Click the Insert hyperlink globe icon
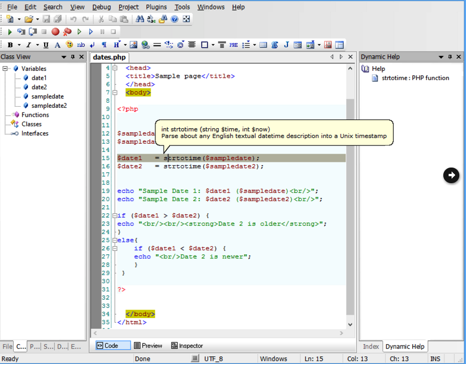 pyautogui.click(x=145, y=45)
